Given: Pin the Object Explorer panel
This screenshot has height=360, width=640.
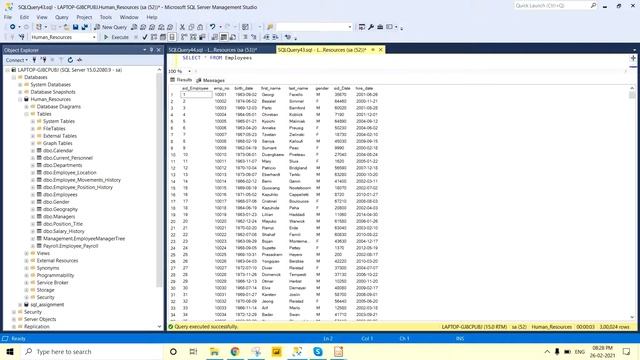Looking at the screenshot, I should pyautogui.click(x=151, y=50).
